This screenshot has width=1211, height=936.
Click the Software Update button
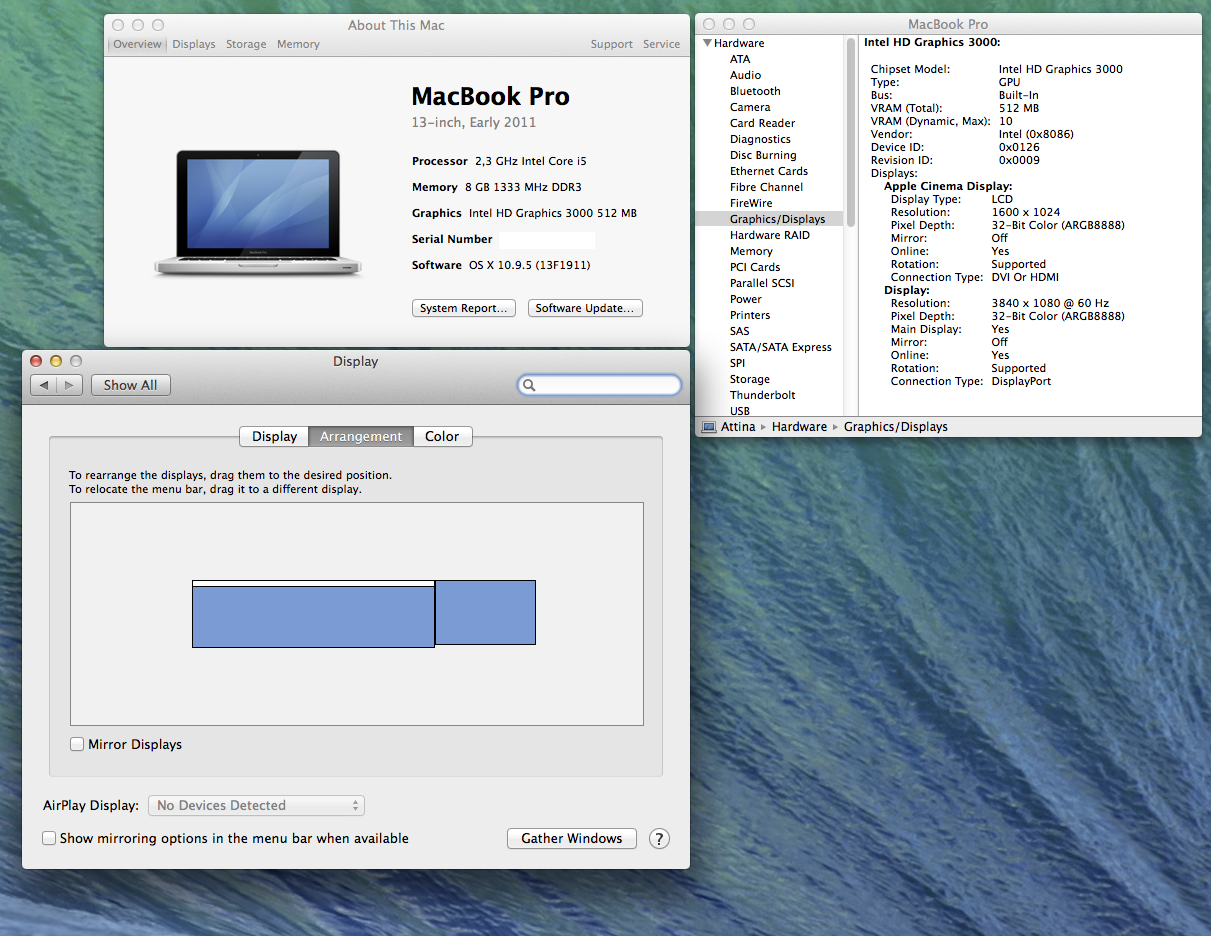[585, 308]
